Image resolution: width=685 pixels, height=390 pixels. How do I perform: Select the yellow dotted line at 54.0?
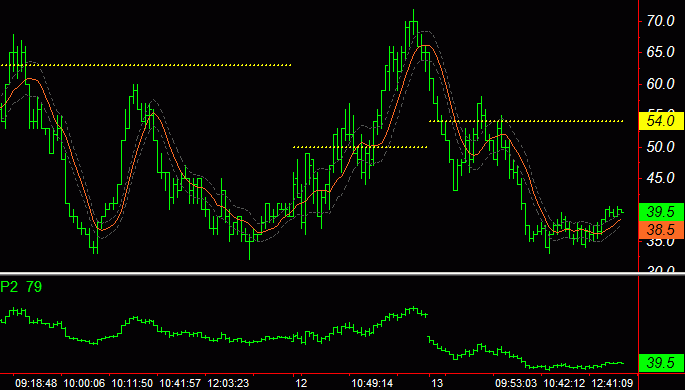(526, 121)
